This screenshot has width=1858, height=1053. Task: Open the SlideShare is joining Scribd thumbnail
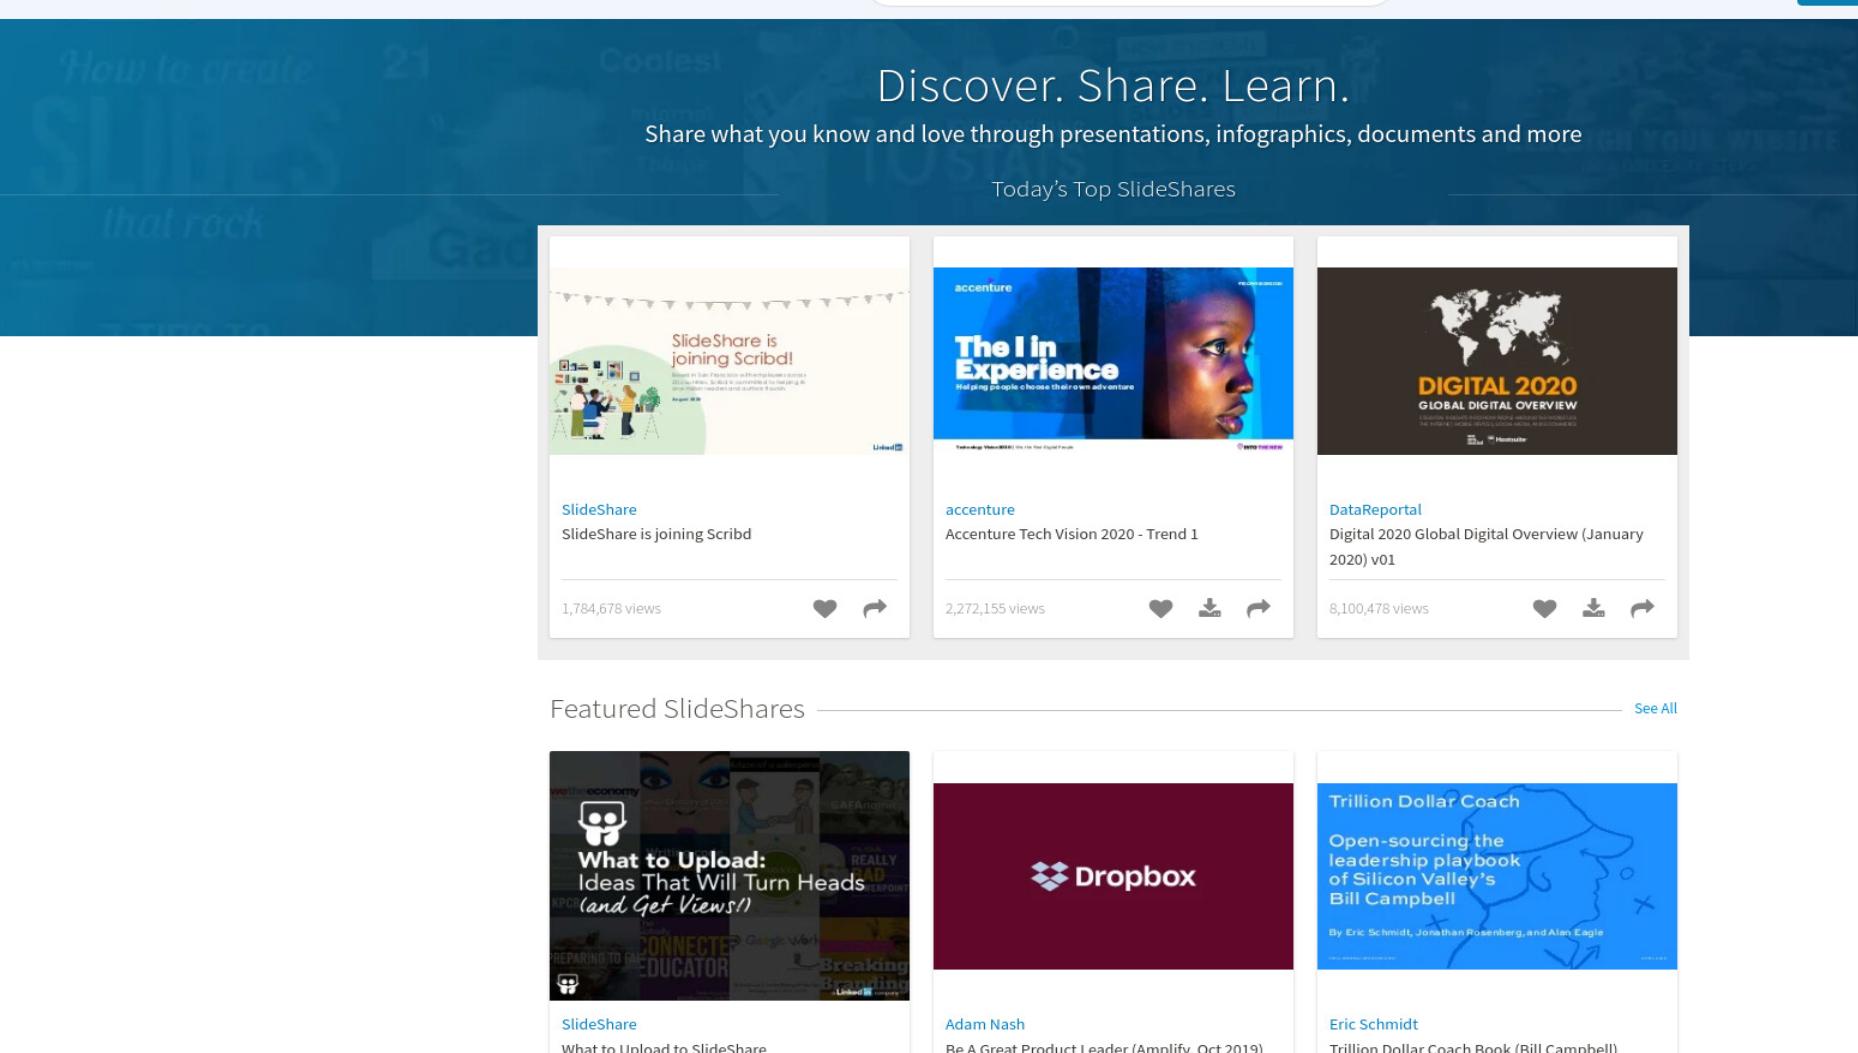[x=729, y=361]
